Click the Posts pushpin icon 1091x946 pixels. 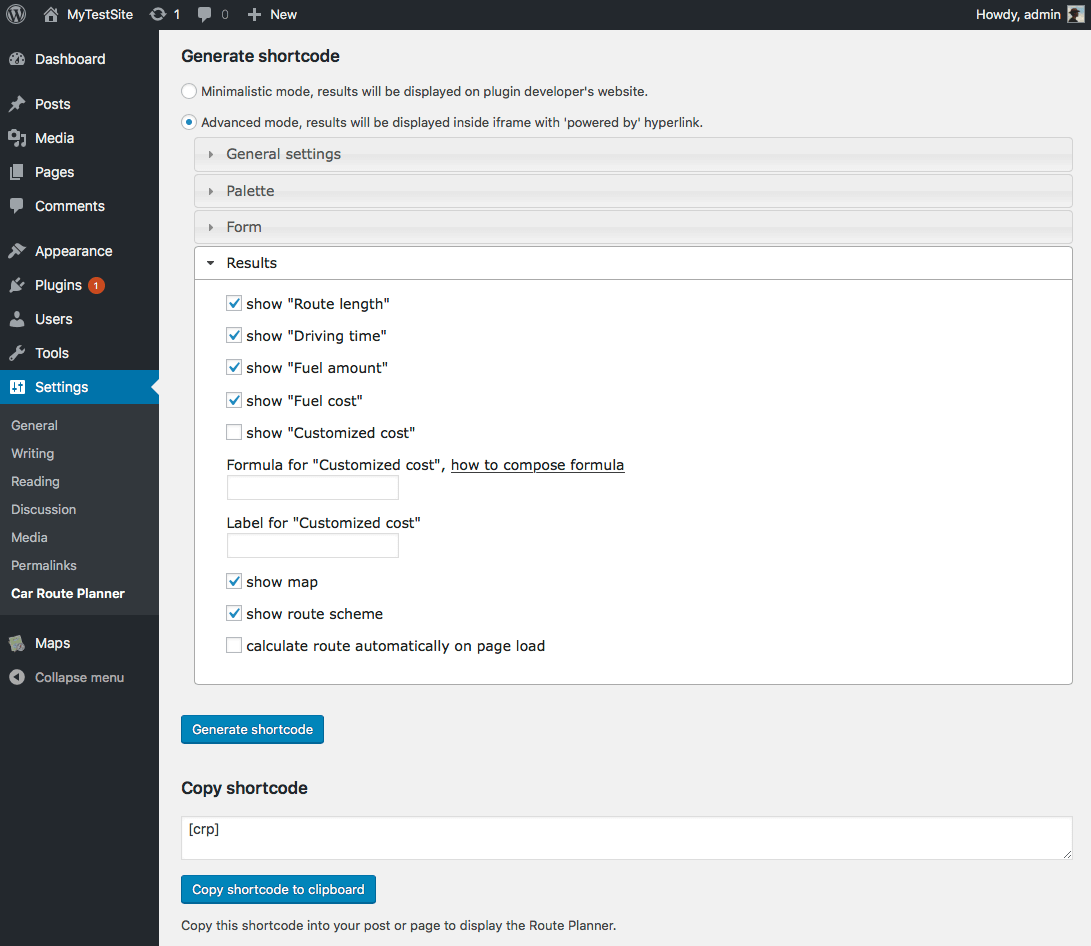(x=17, y=104)
